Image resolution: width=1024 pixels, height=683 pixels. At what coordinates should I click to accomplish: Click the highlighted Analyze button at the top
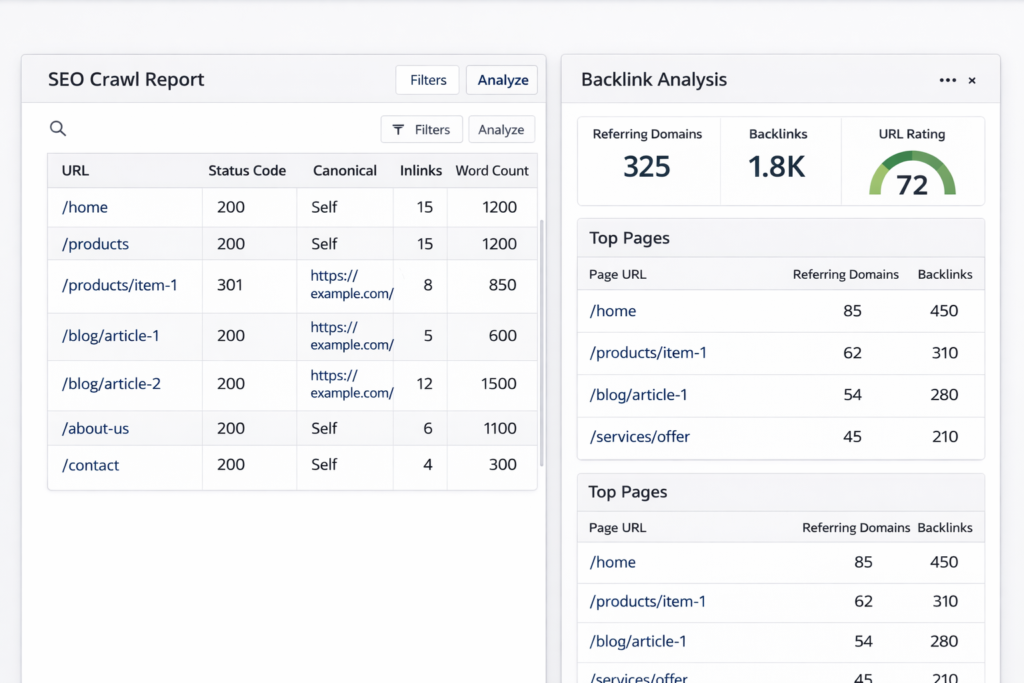click(501, 79)
